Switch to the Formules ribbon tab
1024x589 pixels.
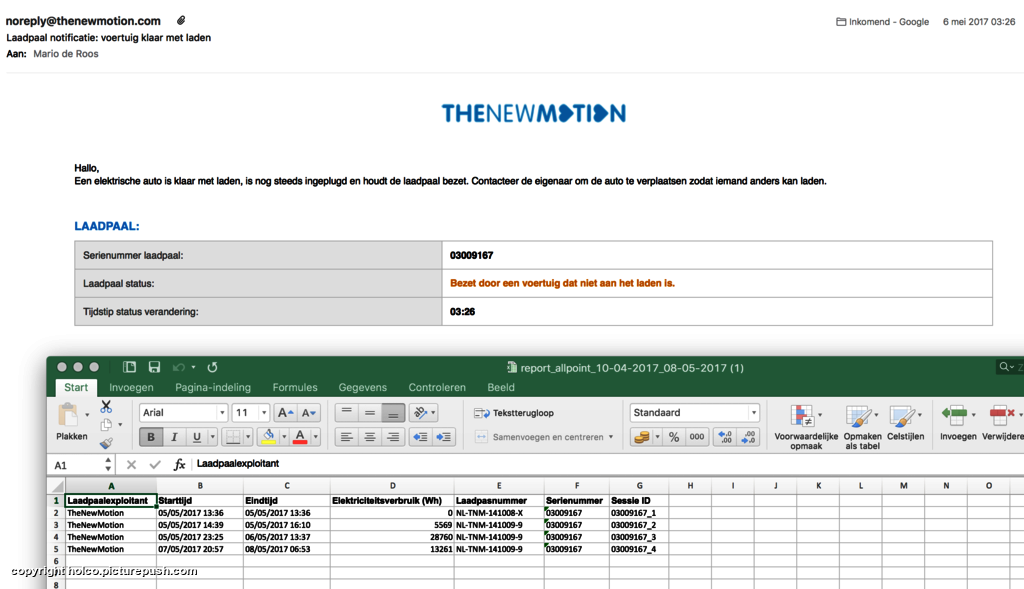click(x=295, y=387)
